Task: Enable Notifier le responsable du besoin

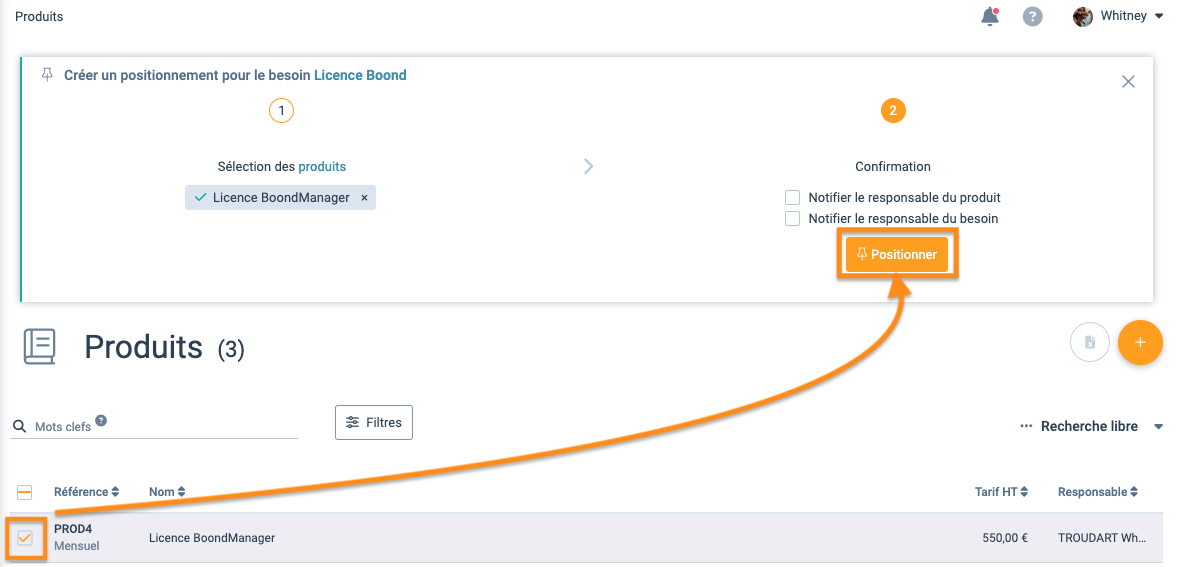Action: pos(793,219)
